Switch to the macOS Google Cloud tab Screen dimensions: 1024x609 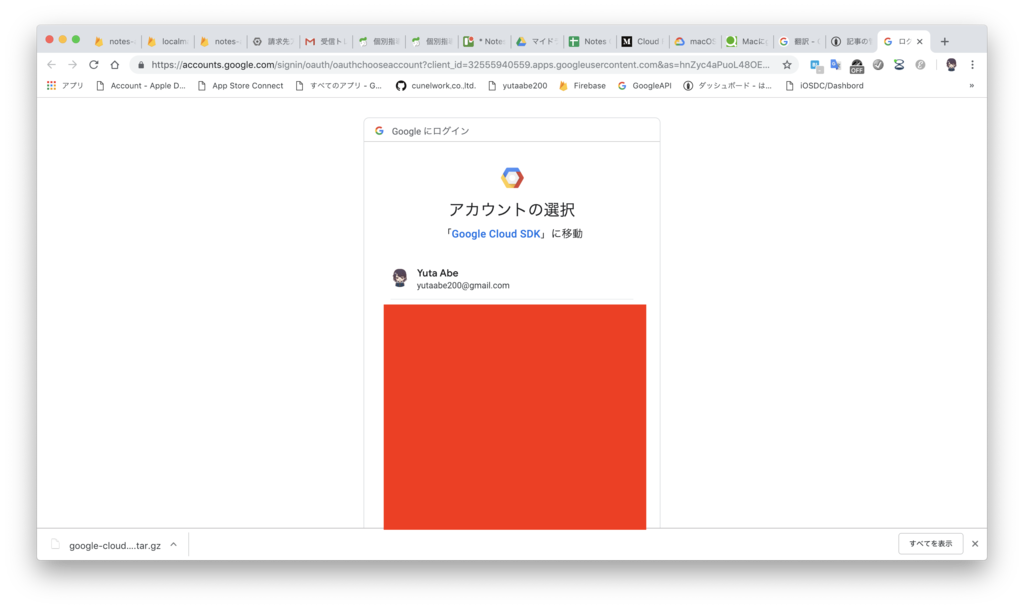tap(696, 42)
